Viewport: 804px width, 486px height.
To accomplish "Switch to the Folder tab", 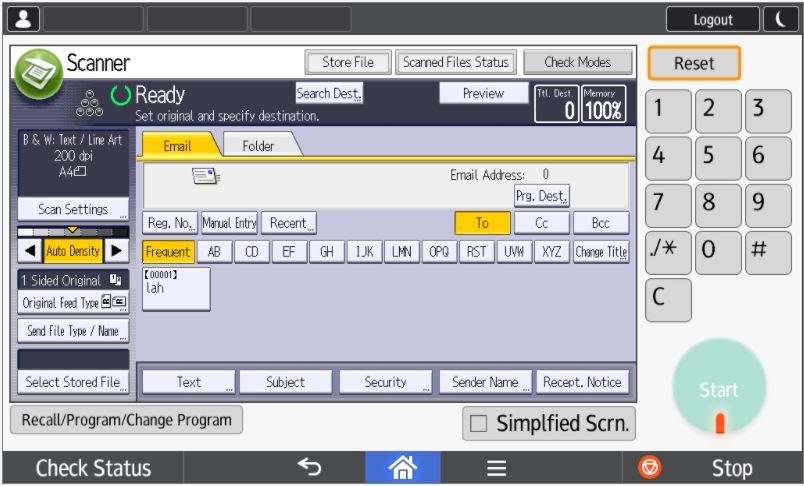I will [x=258, y=146].
